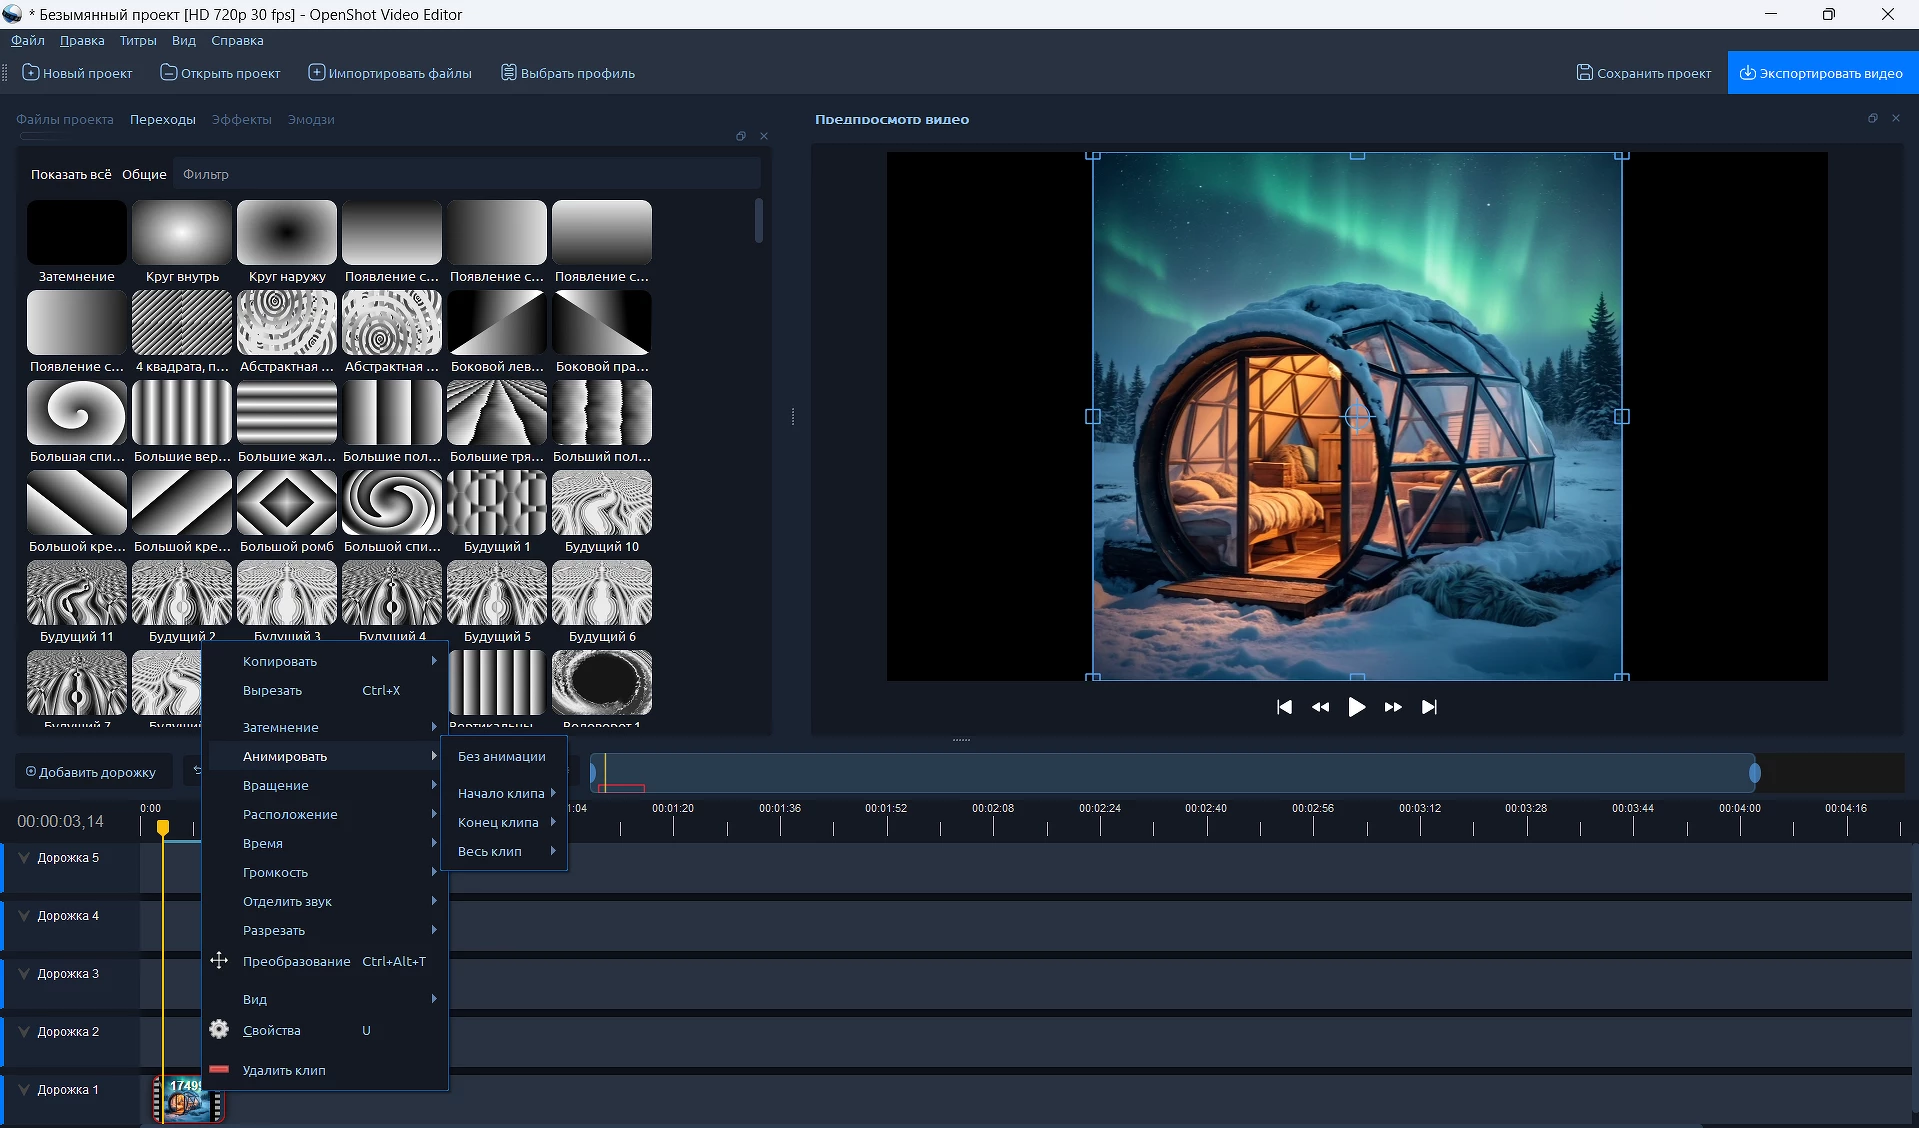
Task: Collapse the Track 3 chevron
Action: tap(24, 974)
